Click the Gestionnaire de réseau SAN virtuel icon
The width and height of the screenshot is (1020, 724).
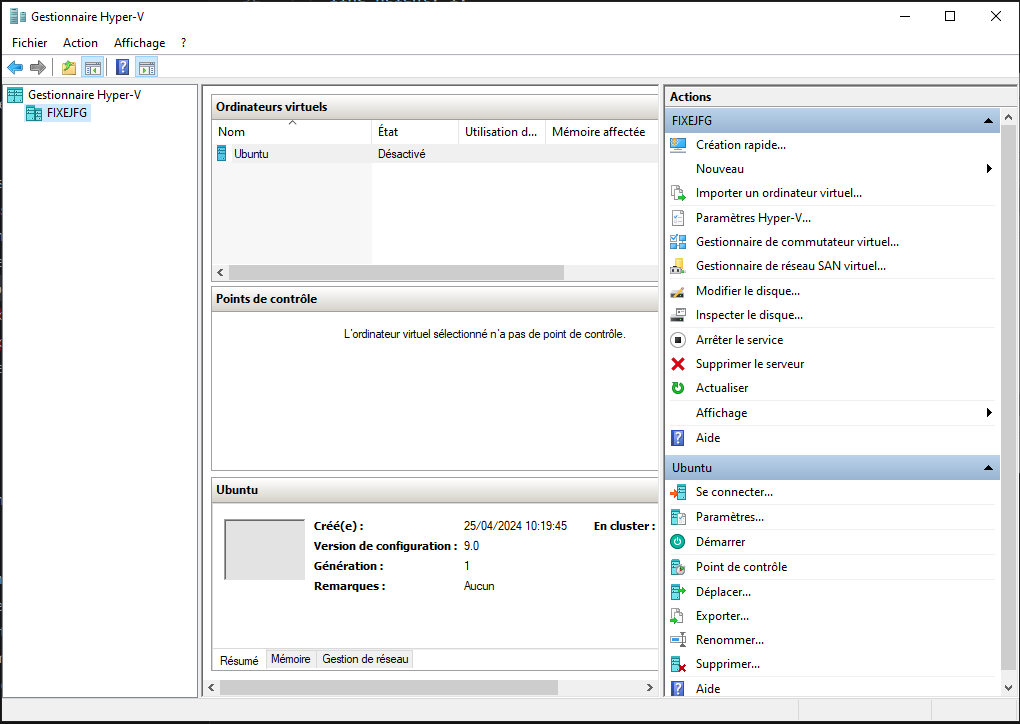678,266
